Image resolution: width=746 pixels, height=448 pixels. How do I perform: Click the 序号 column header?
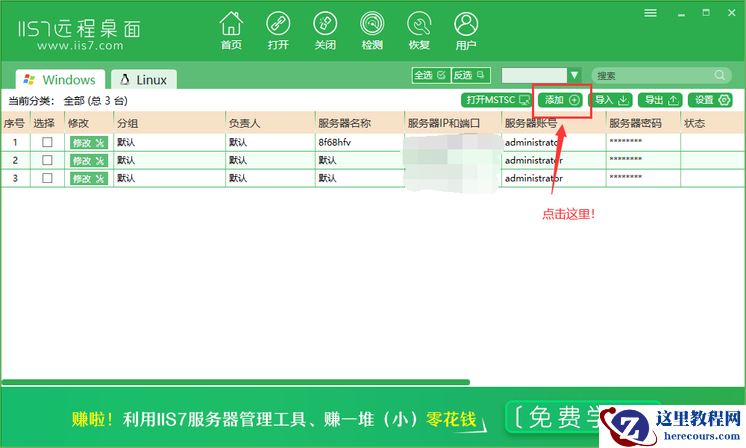[x=14, y=123]
